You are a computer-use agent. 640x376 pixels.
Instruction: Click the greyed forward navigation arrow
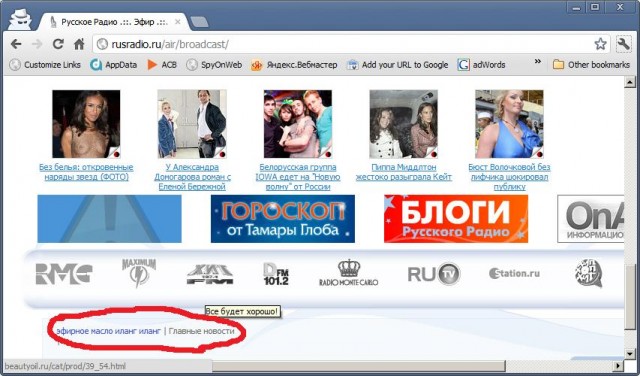37,44
